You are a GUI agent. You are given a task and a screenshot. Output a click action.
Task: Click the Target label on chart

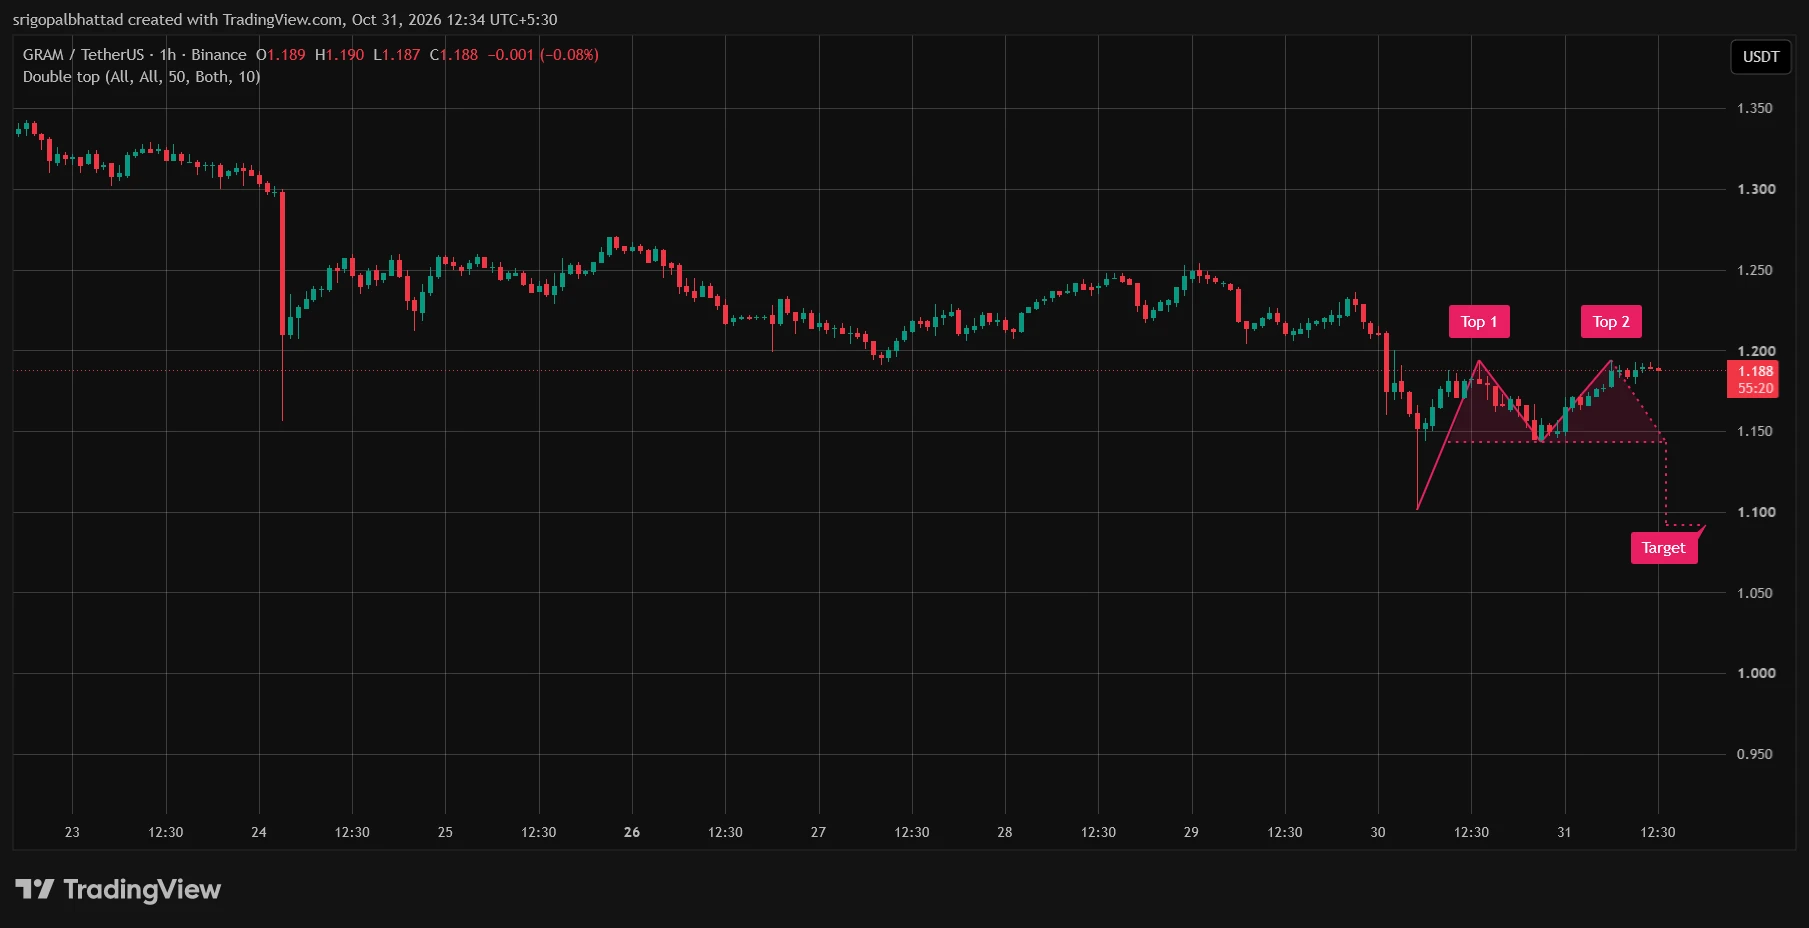[1664, 548]
